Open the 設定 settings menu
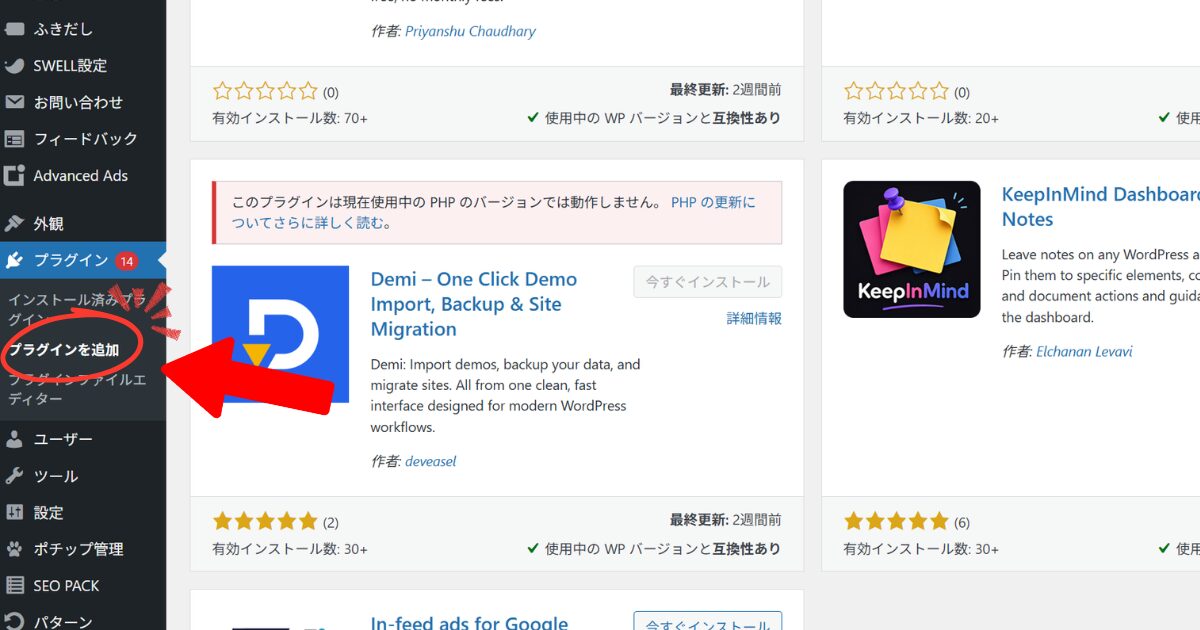Viewport: 1200px width, 630px height. coord(48,513)
